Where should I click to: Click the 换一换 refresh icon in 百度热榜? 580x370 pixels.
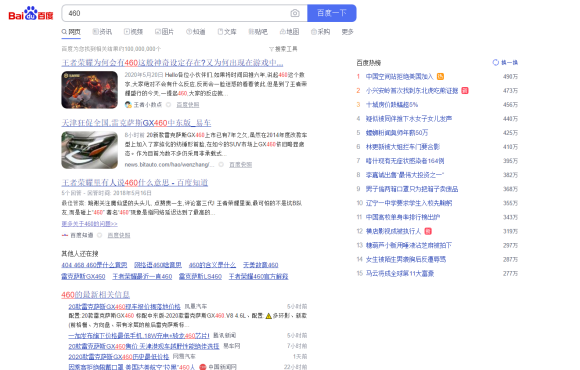pyautogui.click(x=496, y=63)
